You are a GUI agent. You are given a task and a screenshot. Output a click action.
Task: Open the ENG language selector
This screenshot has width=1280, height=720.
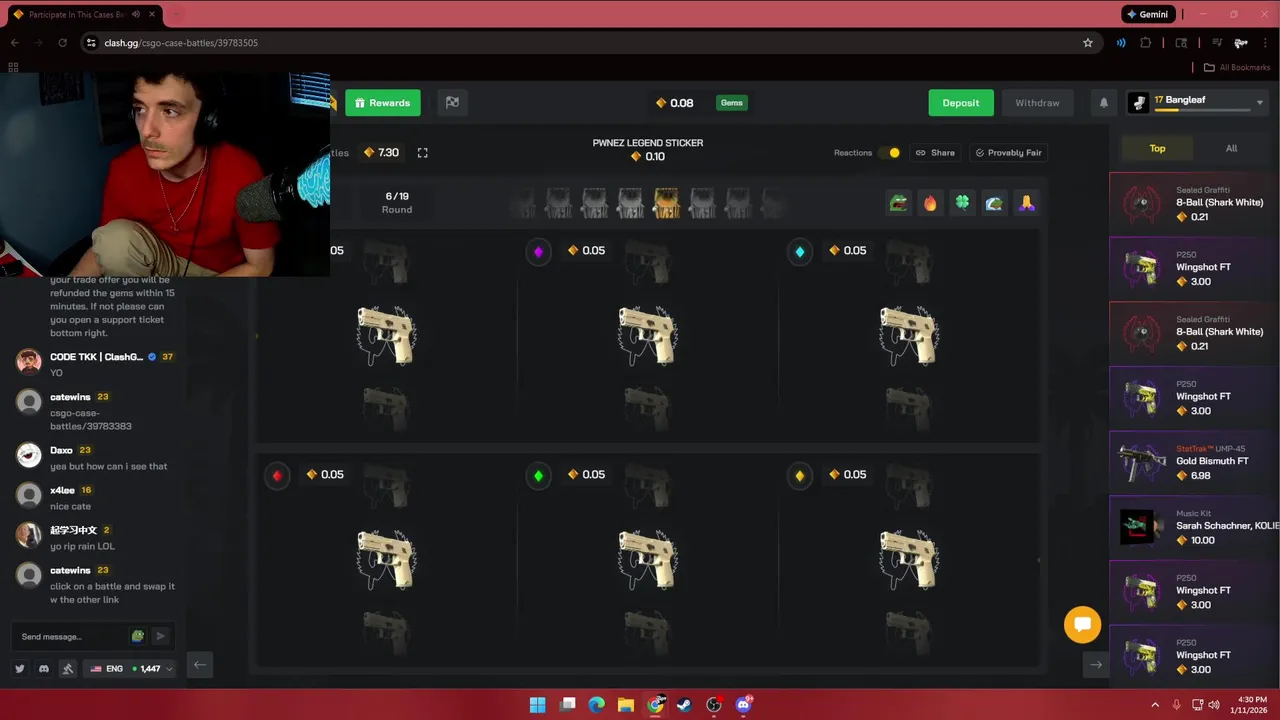[106, 669]
